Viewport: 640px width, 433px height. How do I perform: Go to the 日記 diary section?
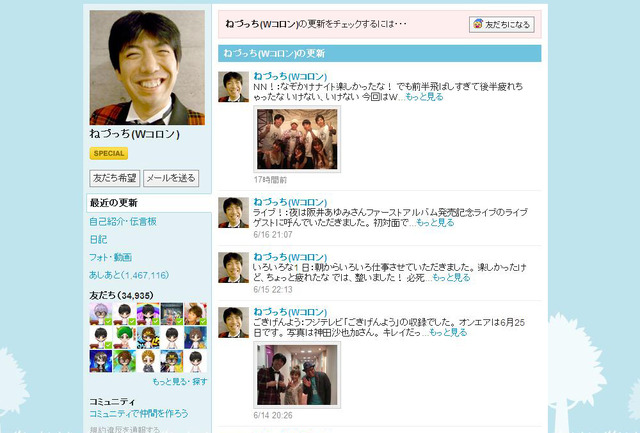(x=98, y=239)
